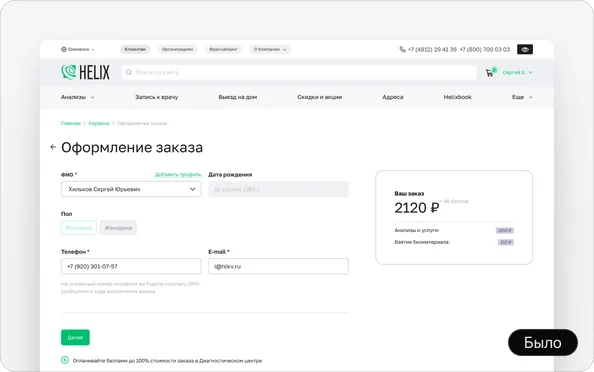Switch to the Клиентам tab
Viewport: 594px width, 372px height.
point(135,49)
